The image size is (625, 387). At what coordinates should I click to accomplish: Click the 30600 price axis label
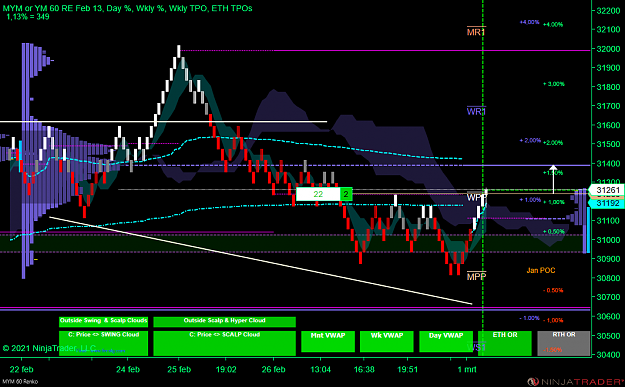608,316
